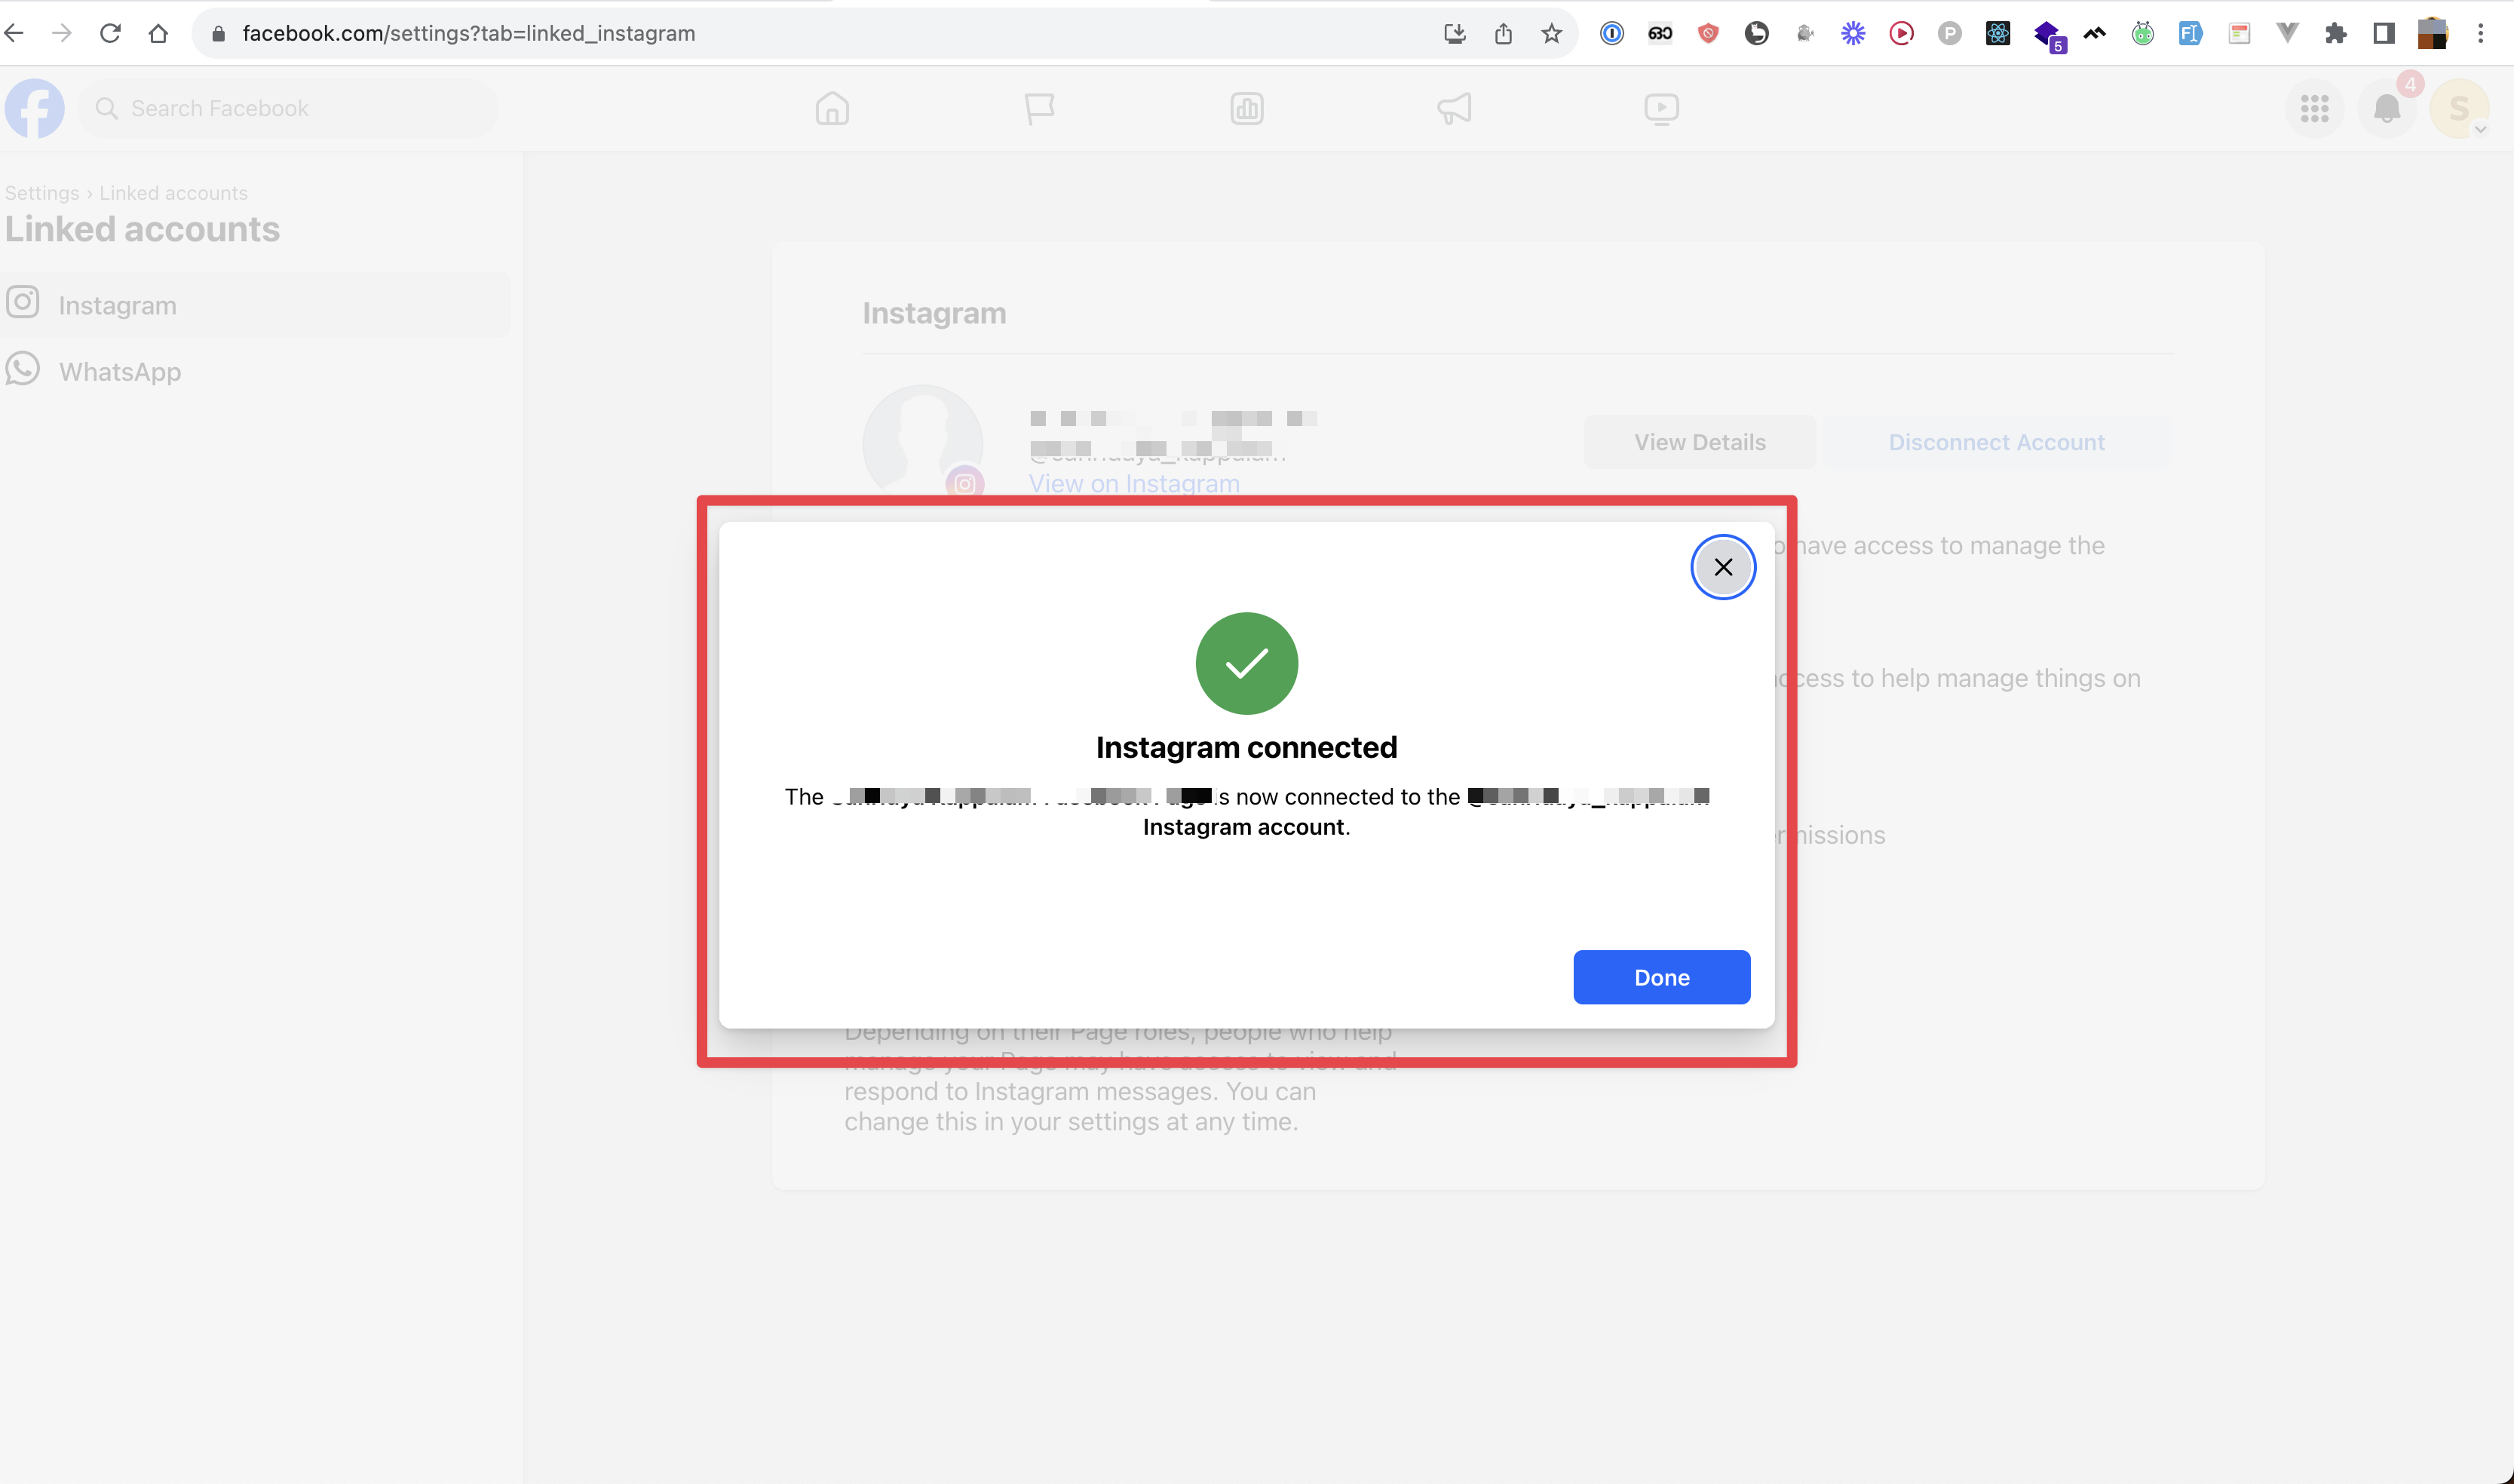
Task: Click the Facebook logo icon
Action: [x=35, y=108]
